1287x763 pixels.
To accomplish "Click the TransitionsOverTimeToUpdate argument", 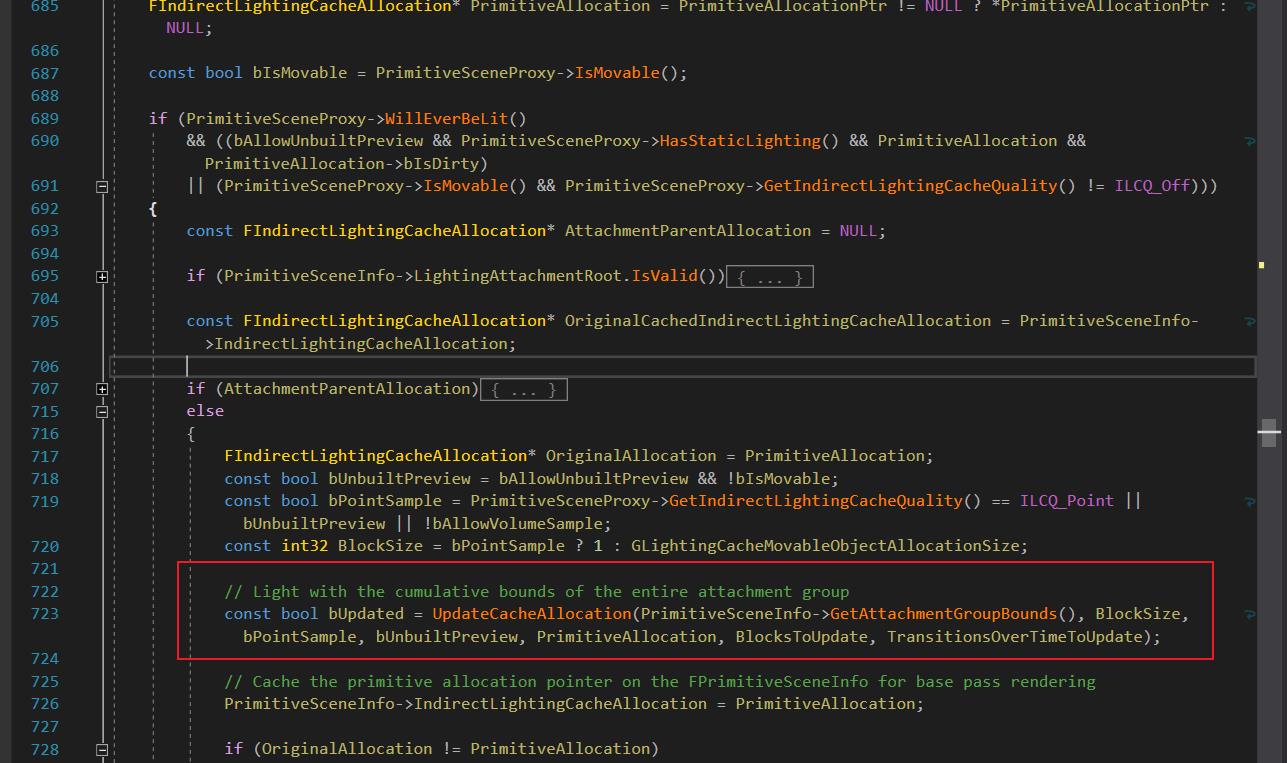I will [x=1014, y=637].
